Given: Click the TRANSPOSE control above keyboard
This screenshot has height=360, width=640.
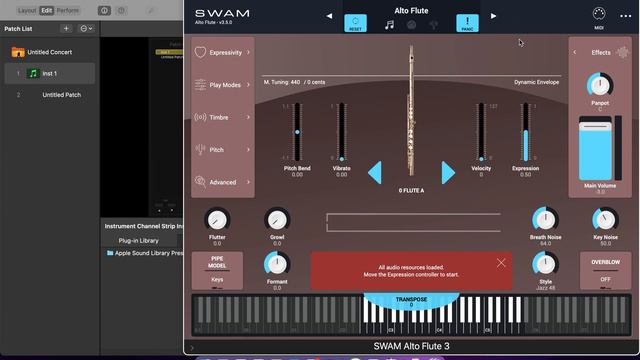Looking at the screenshot, I should point(411,302).
